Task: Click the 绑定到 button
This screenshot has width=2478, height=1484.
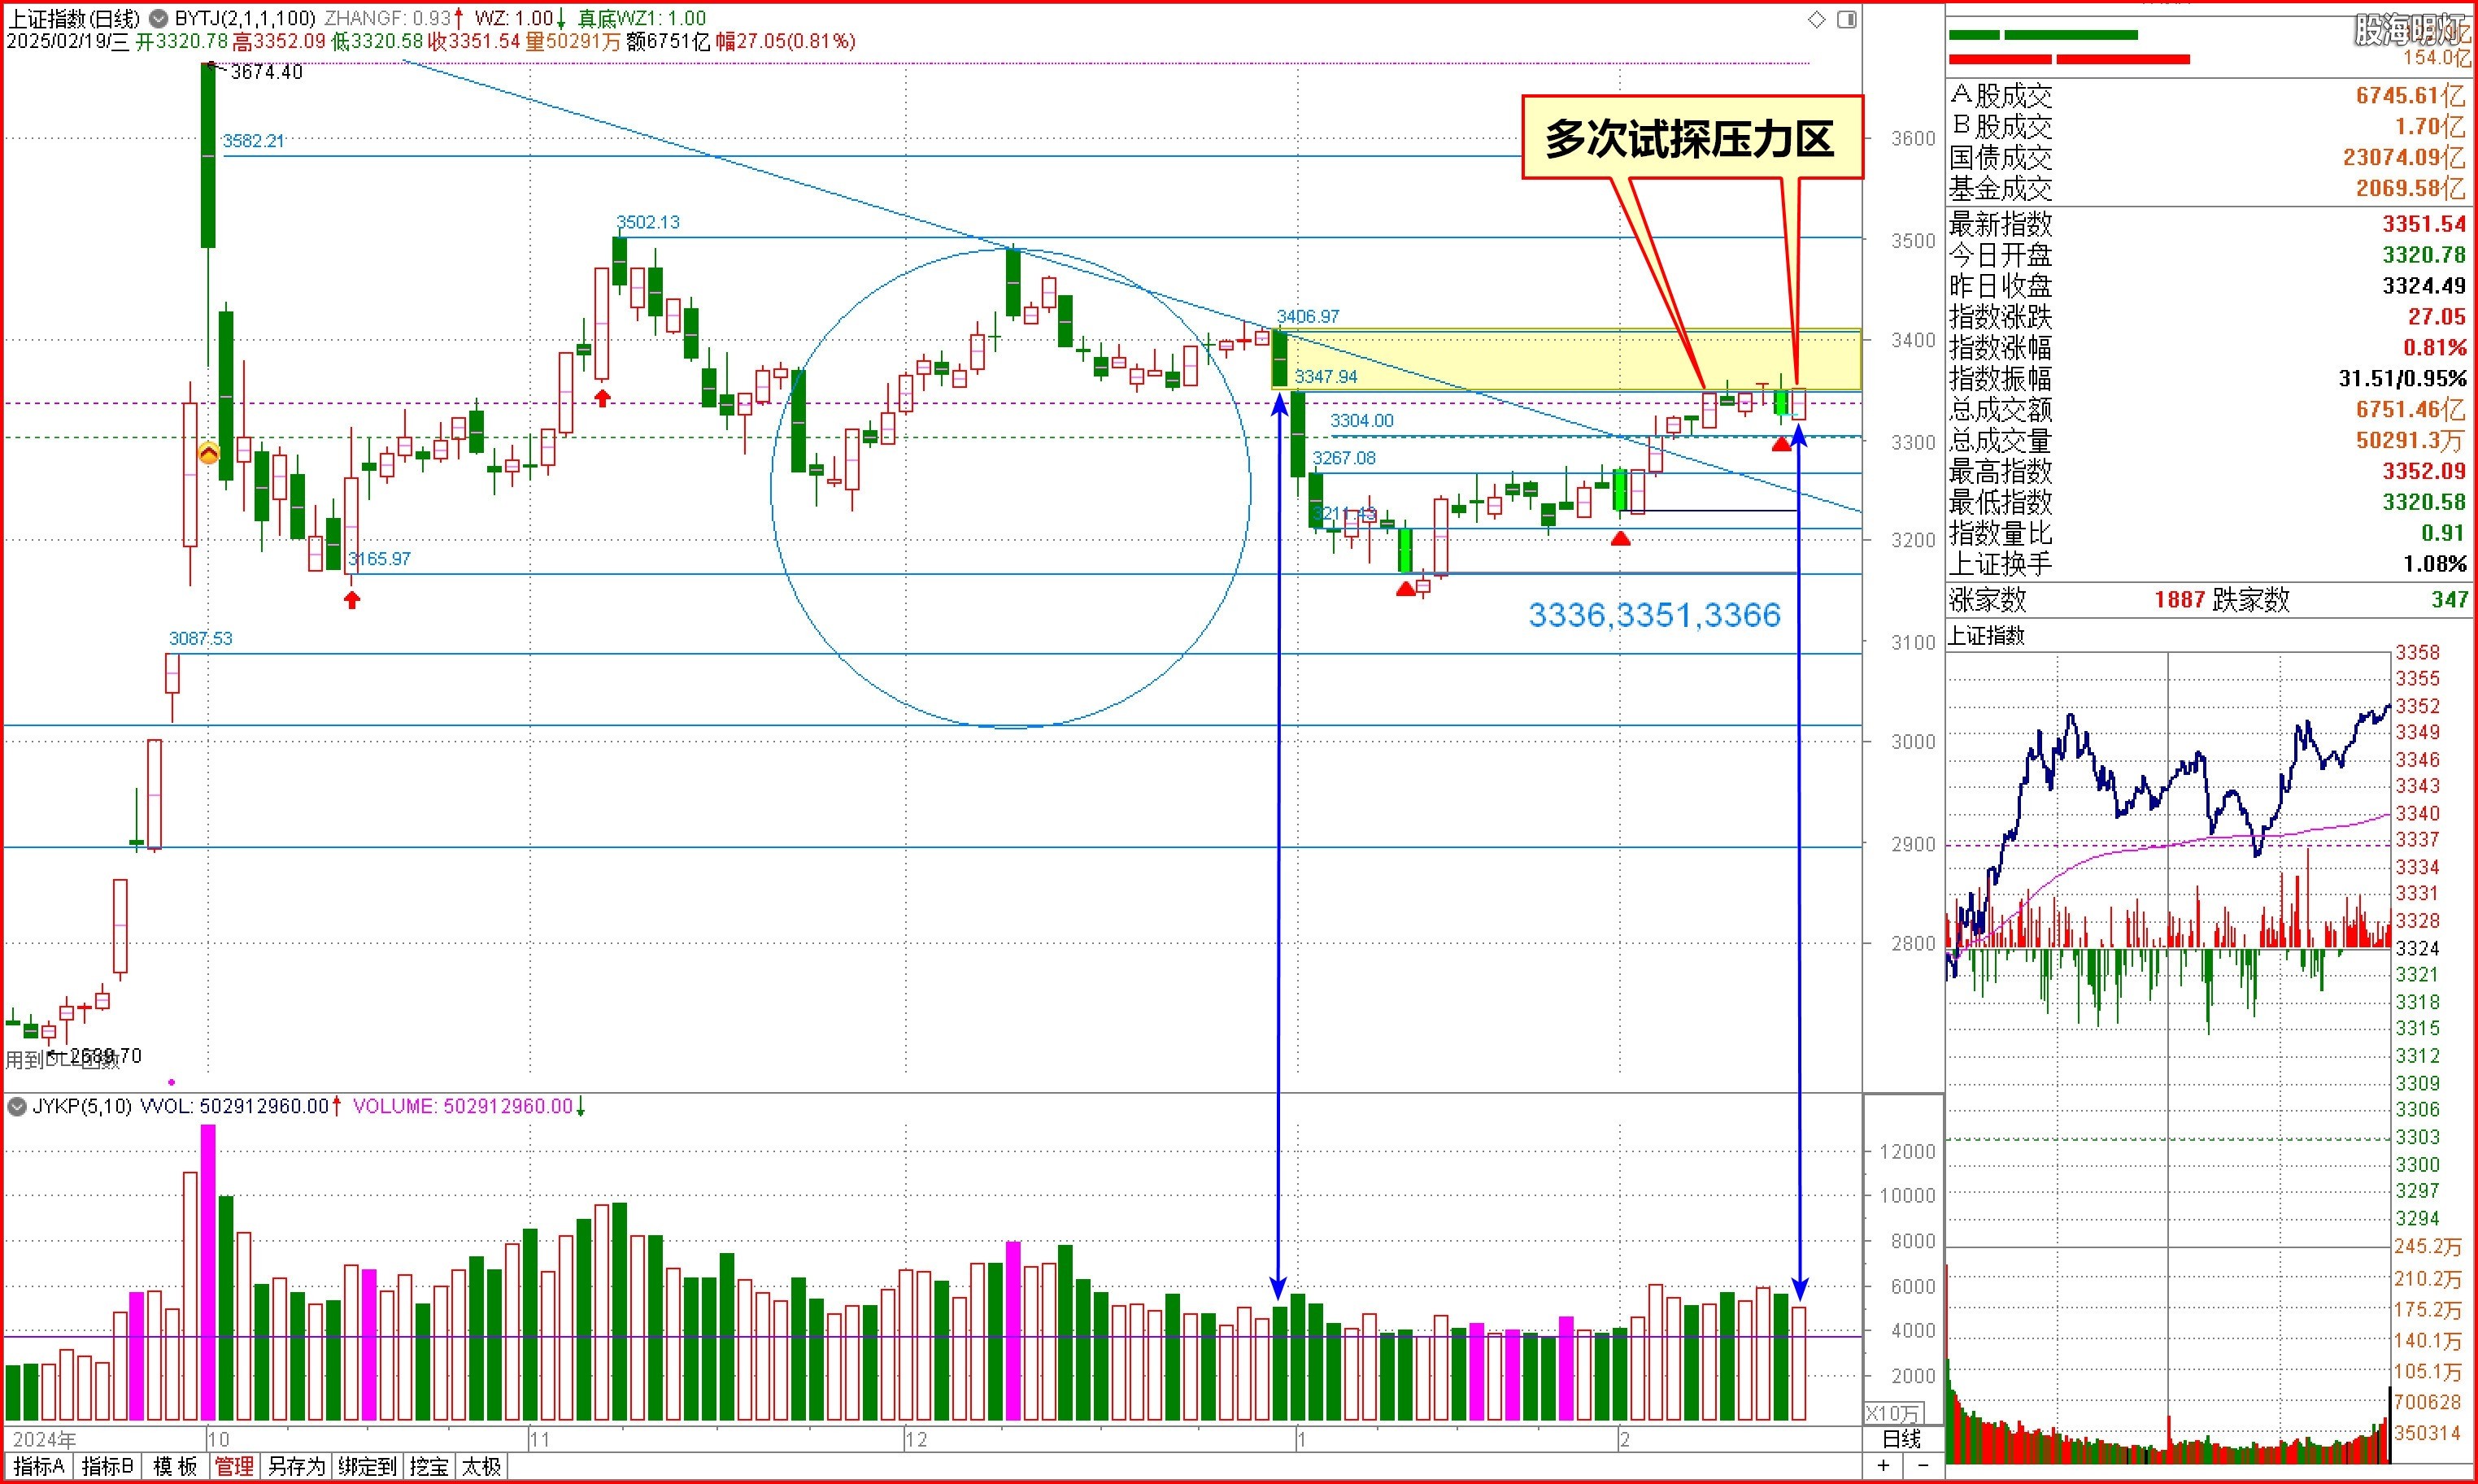Action: coord(367,1466)
